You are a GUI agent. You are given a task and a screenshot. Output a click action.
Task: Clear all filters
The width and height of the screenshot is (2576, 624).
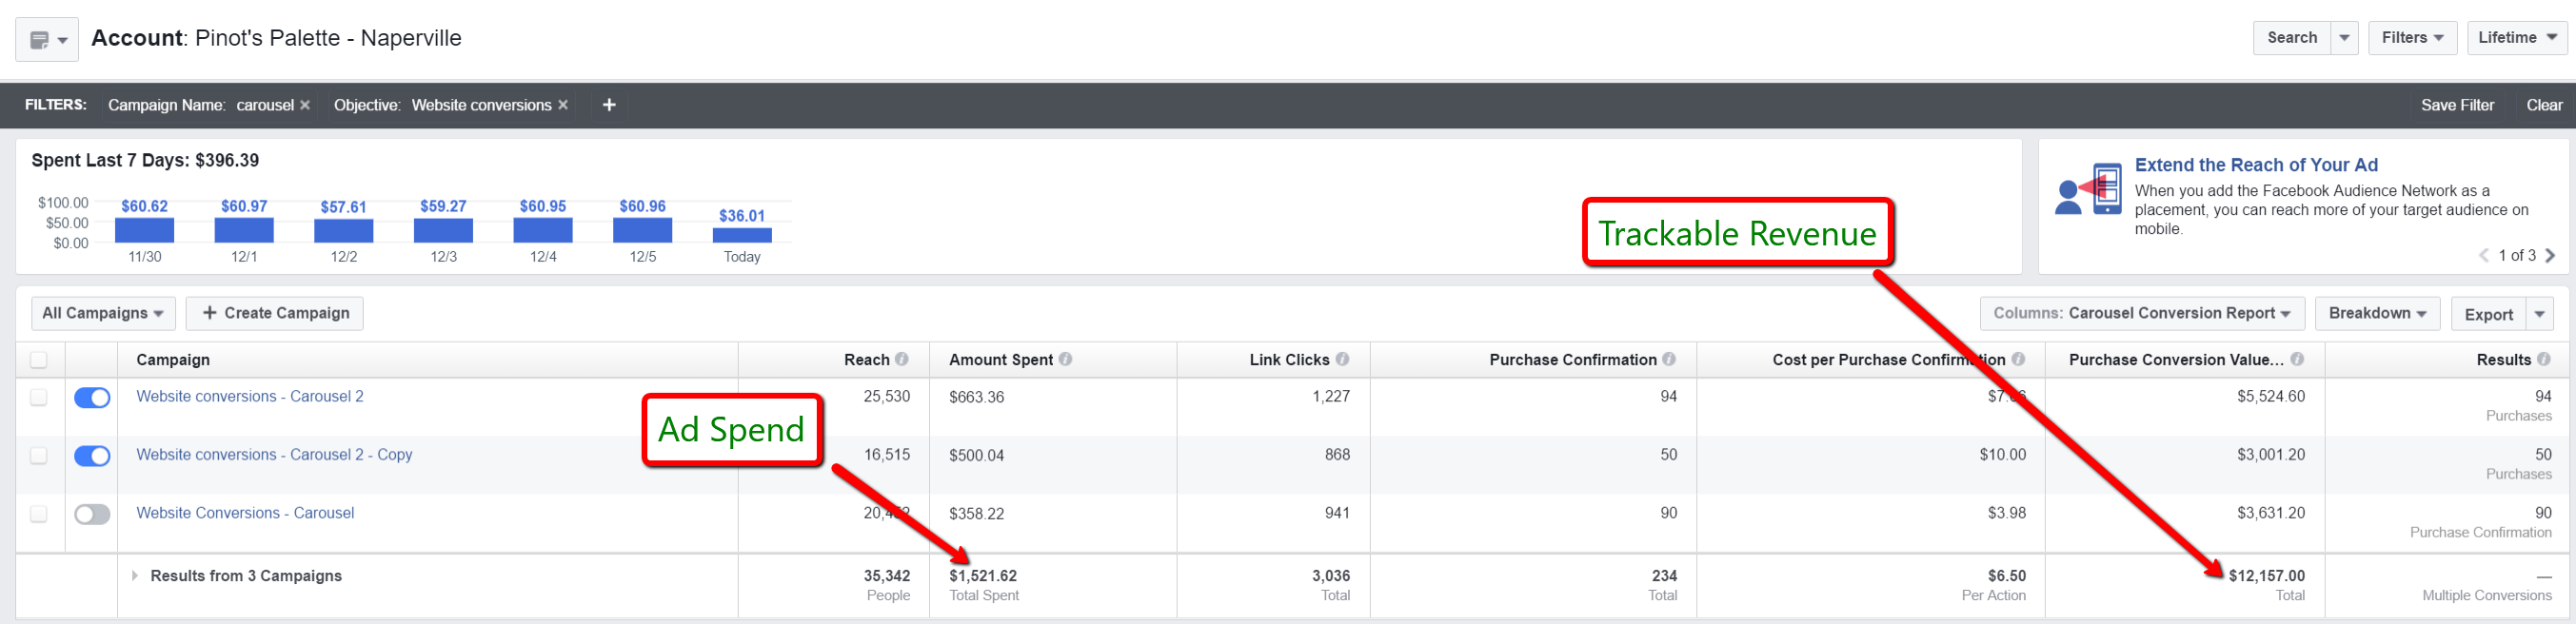(2544, 105)
